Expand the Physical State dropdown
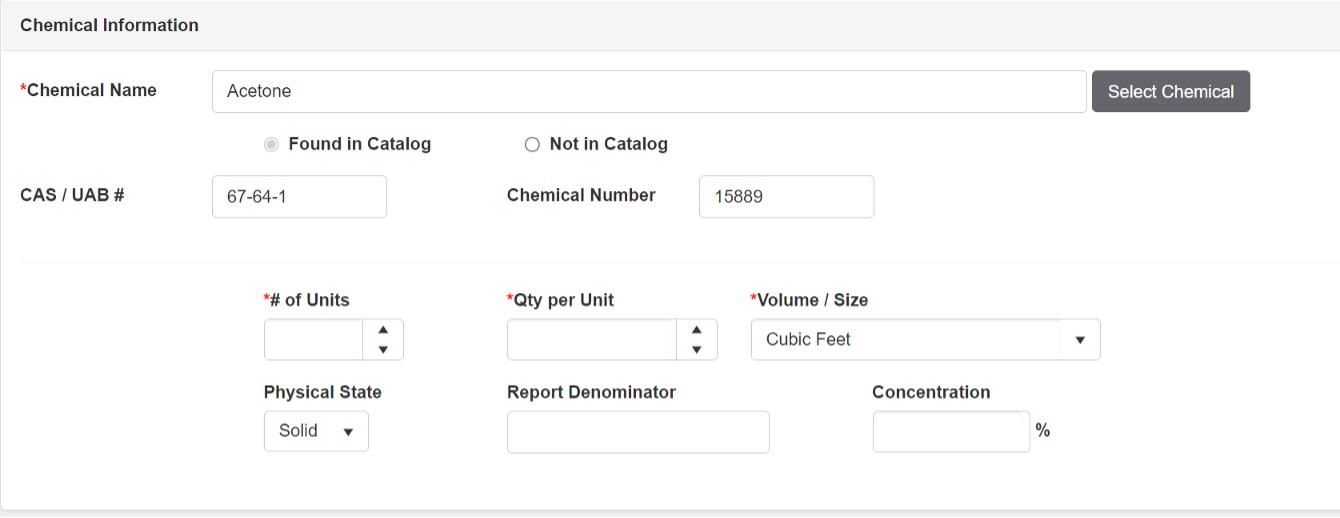 (x=316, y=431)
